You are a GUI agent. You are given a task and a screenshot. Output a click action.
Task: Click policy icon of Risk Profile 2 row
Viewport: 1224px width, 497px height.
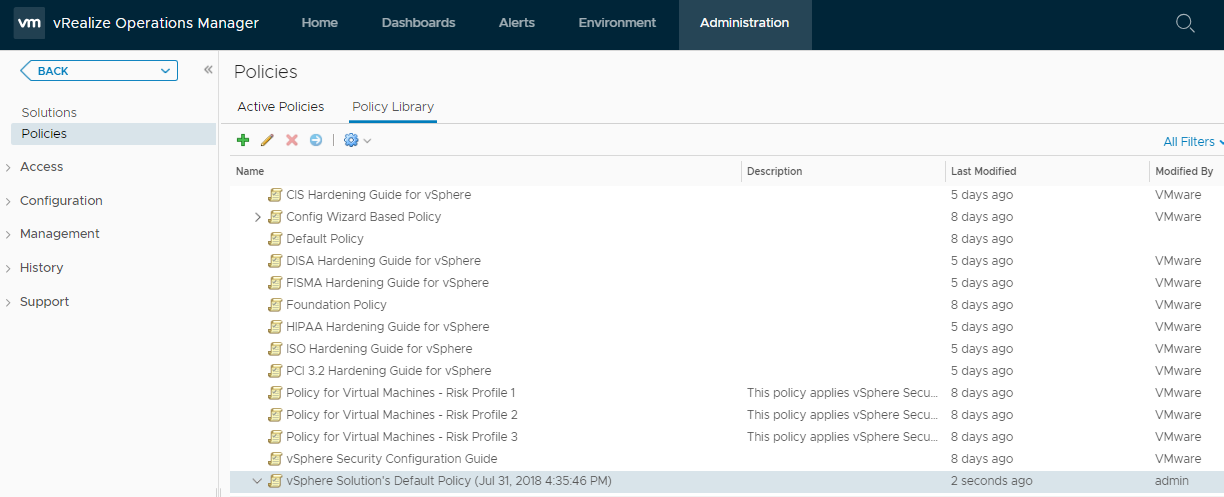[275, 415]
